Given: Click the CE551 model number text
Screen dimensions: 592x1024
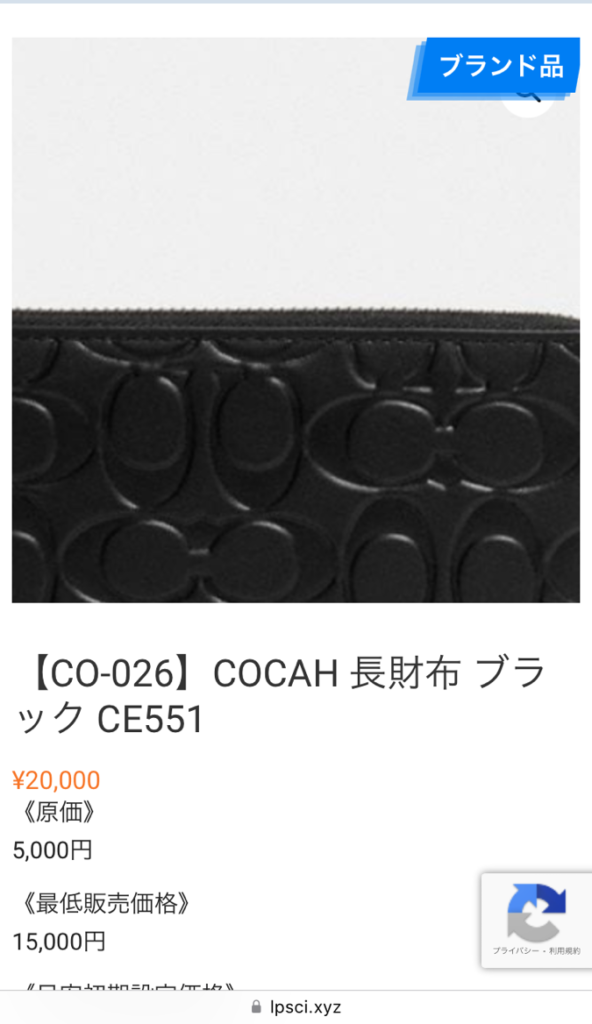Looking at the screenshot, I should [x=150, y=720].
